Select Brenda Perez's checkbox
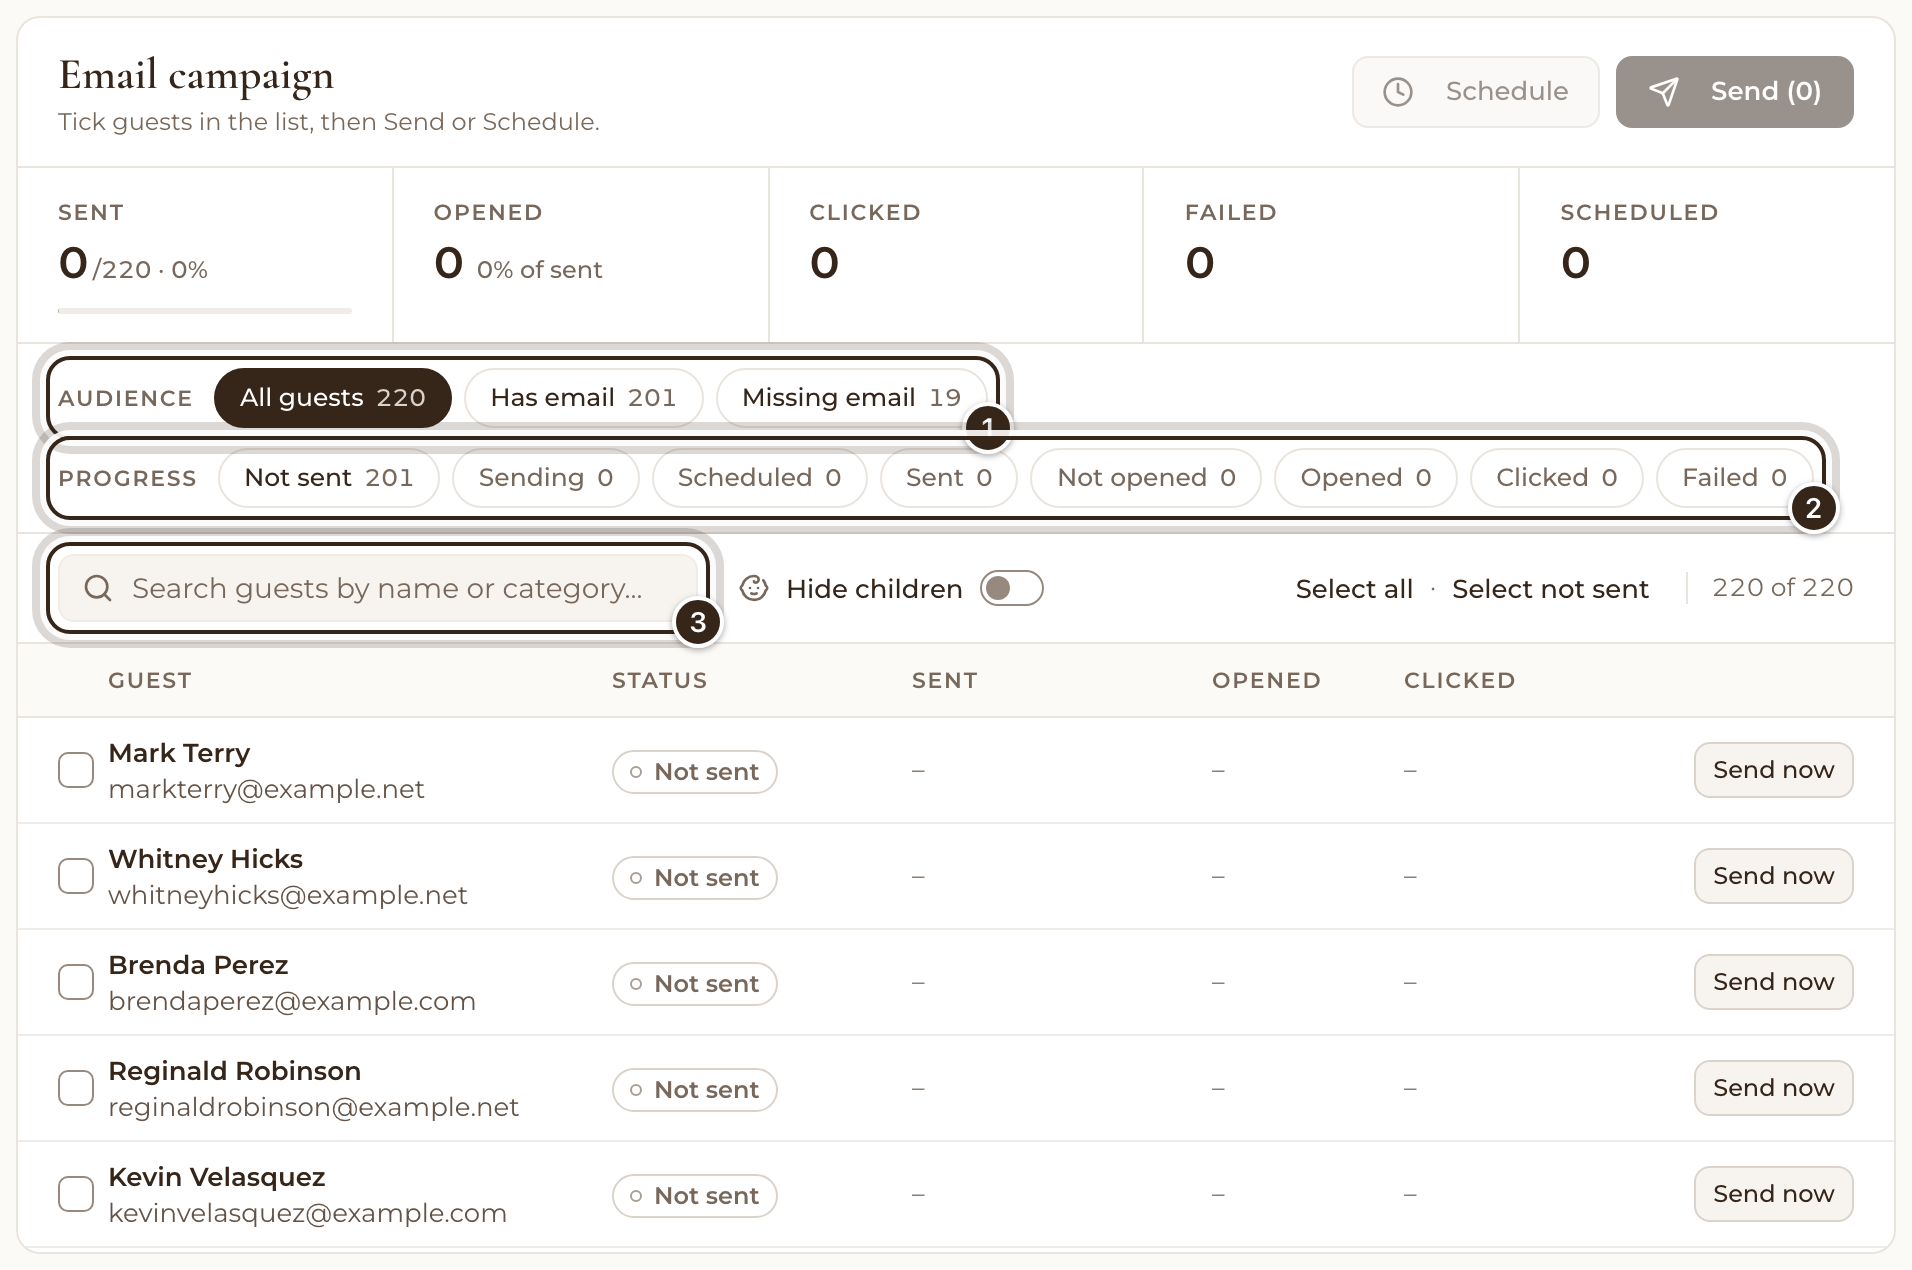The height and width of the screenshot is (1270, 1912). pyautogui.click(x=76, y=982)
